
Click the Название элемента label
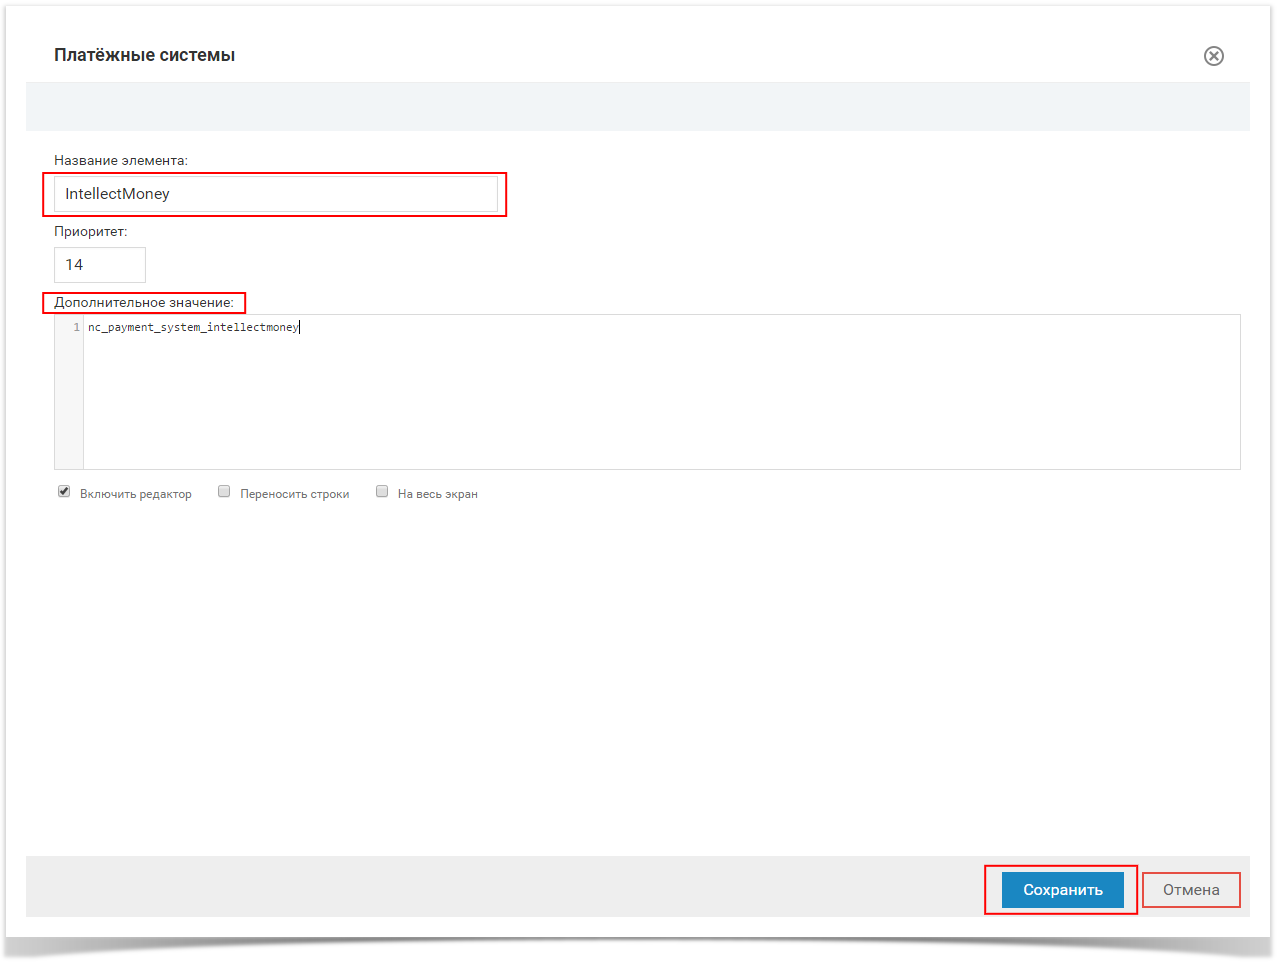click(121, 160)
